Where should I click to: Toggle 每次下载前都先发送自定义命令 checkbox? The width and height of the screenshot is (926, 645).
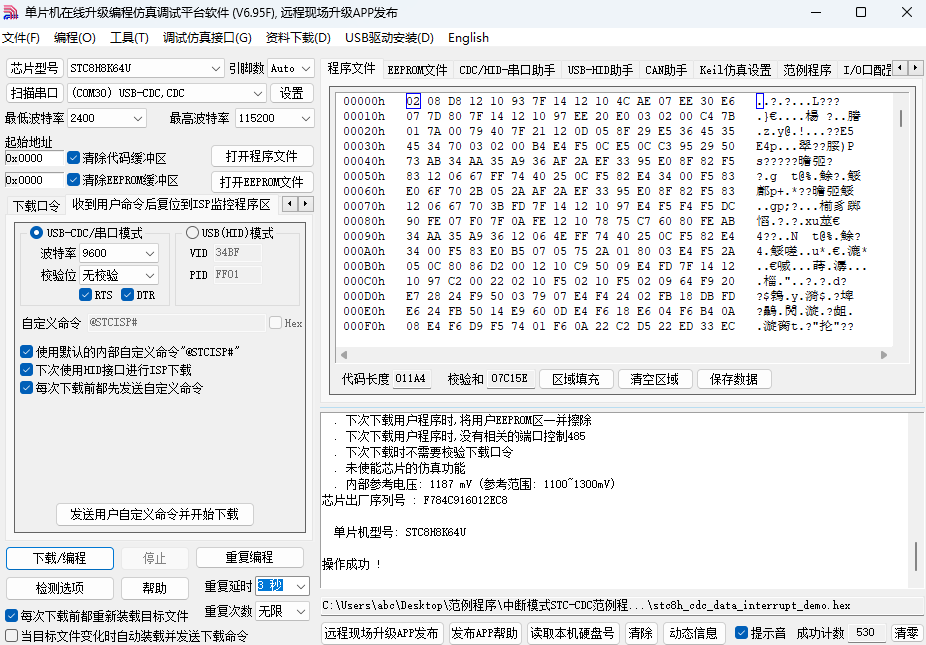(x=26, y=388)
